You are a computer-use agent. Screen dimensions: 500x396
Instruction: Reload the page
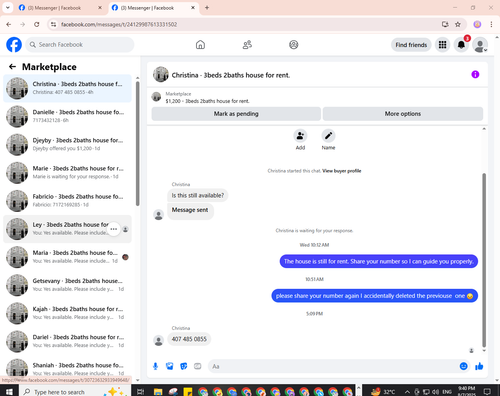(37, 24)
